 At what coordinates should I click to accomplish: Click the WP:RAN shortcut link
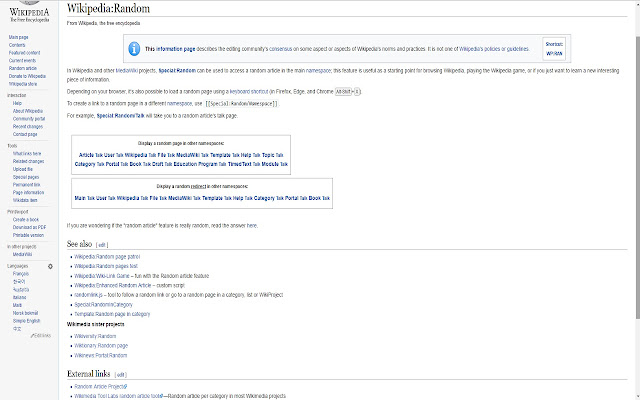tap(554, 53)
